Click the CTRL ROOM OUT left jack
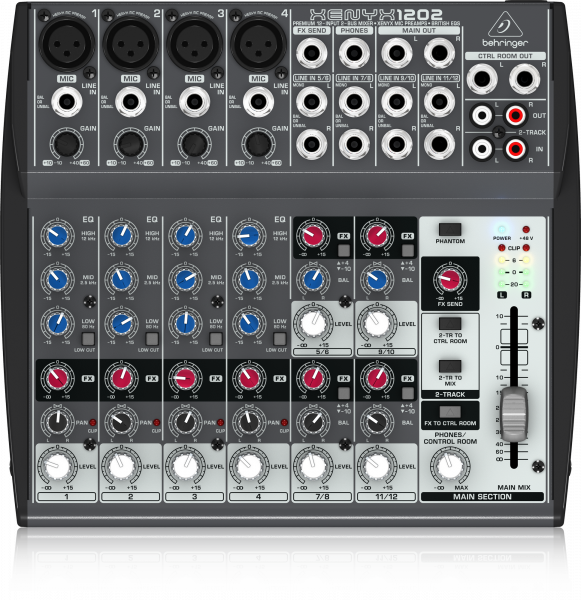Image resolution: width=581 pixels, height=600 pixels. [x=482, y=79]
